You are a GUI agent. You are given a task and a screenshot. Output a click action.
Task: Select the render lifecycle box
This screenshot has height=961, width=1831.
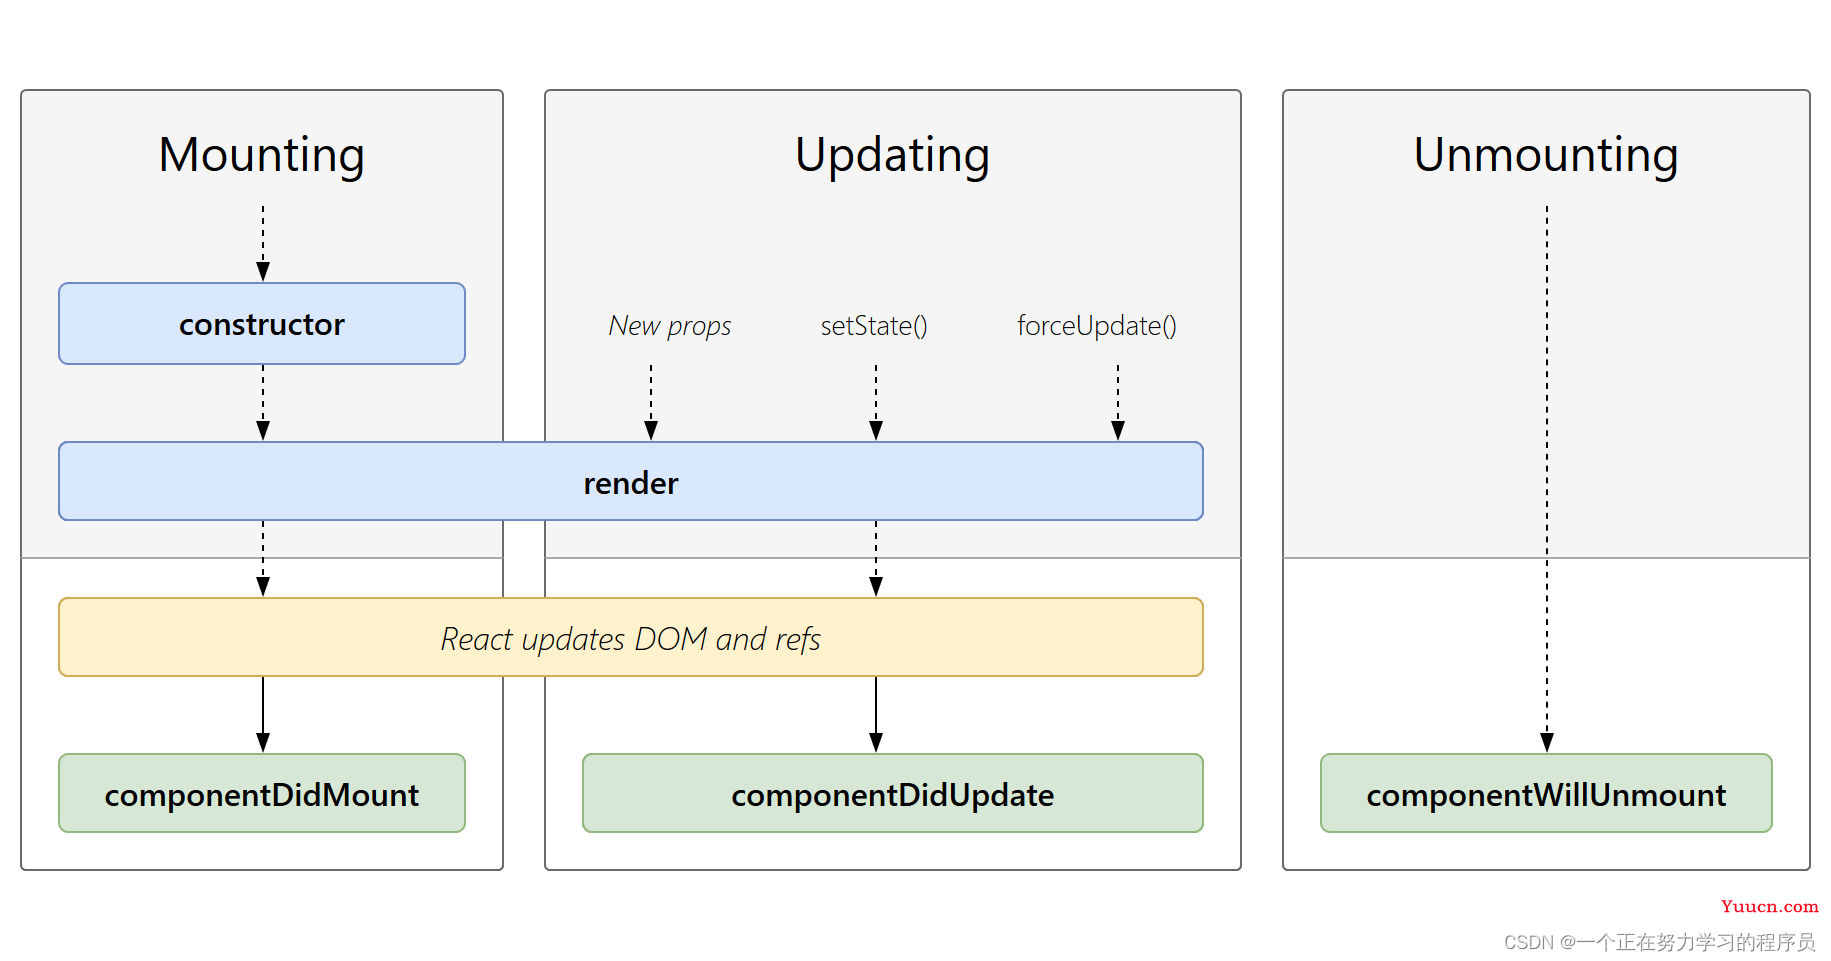click(631, 482)
